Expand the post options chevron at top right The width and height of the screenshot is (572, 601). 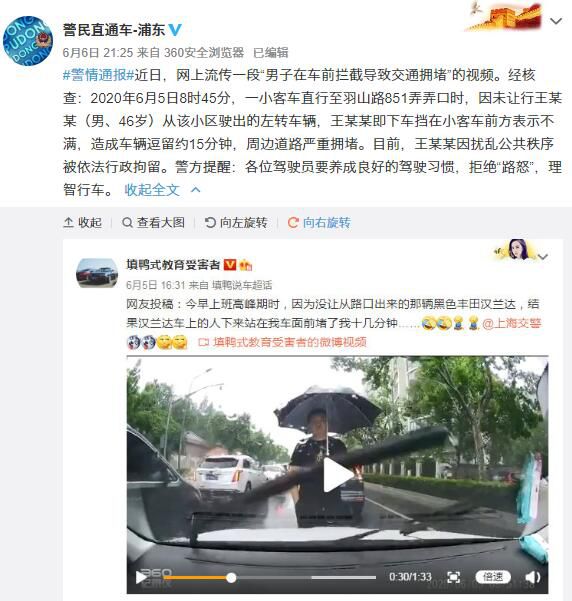pos(556,21)
